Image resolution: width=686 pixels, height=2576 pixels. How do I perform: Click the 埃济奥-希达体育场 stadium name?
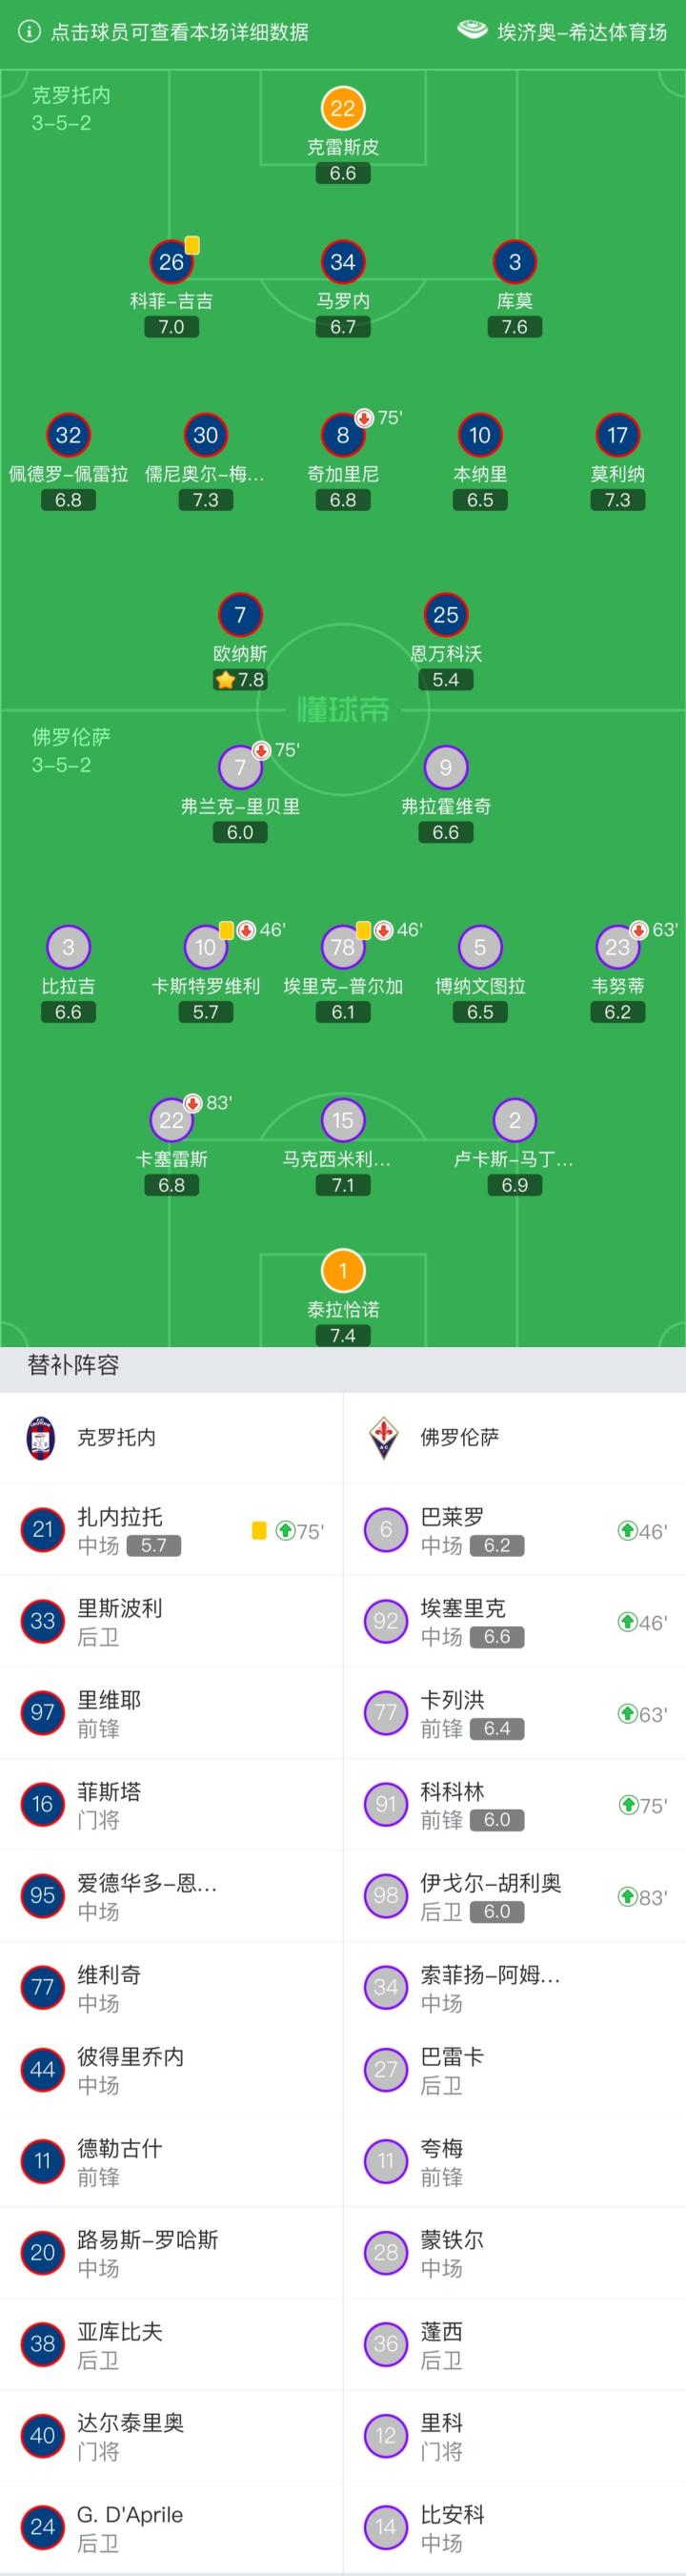coord(582,32)
